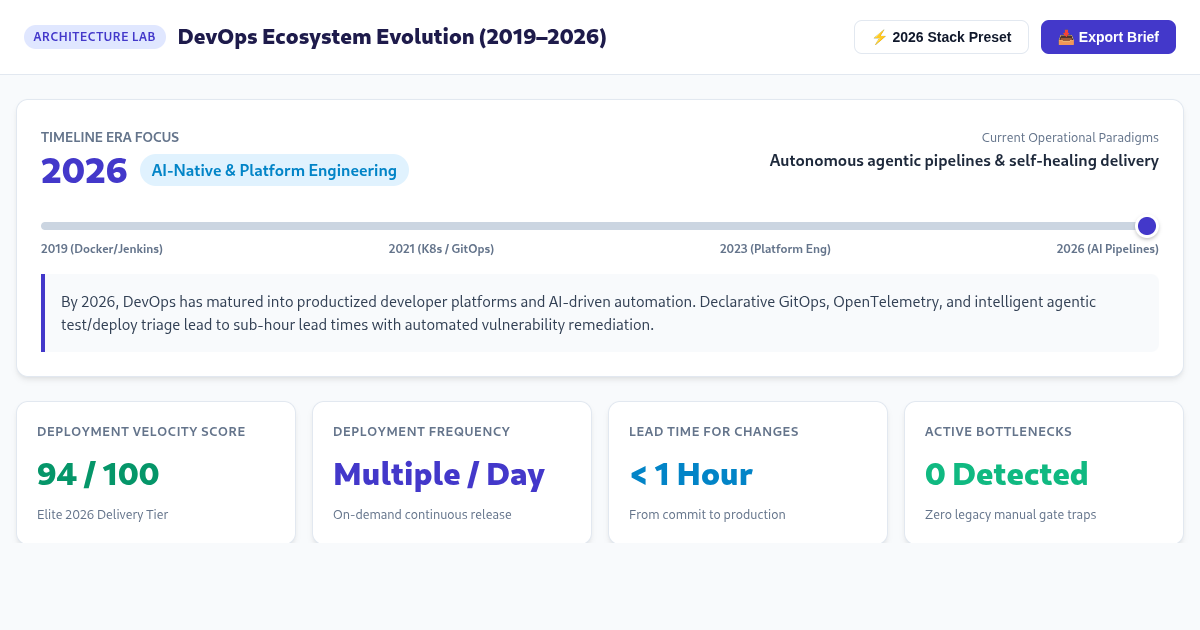
Task: Click On-demand continuous release text
Action: 422,515
